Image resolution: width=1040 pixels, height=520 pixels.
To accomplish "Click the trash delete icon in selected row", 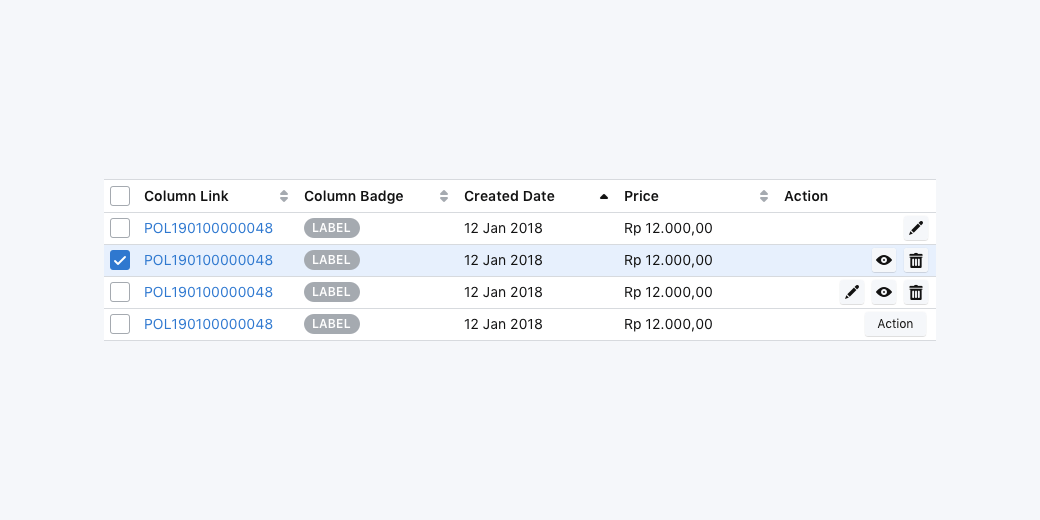I will [x=915, y=260].
